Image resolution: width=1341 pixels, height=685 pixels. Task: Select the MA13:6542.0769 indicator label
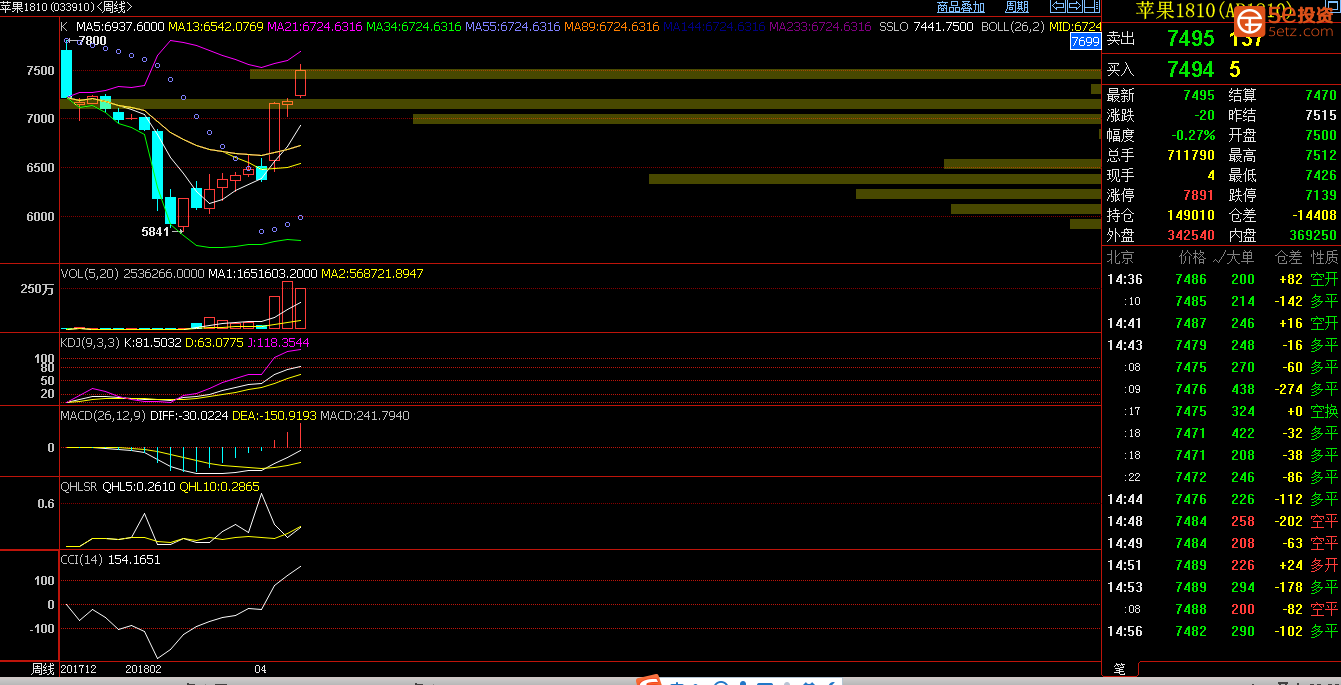[x=216, y=27]
